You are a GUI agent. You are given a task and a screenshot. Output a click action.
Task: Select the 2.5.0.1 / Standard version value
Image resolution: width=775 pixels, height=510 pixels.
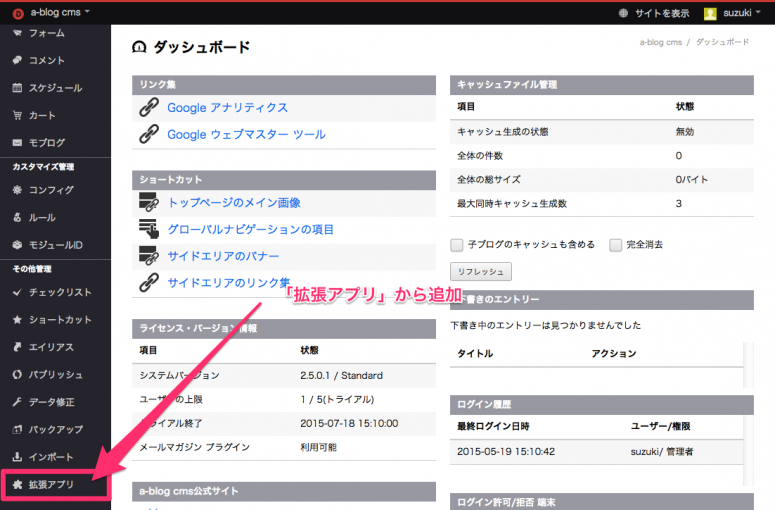tap(342, 376)
